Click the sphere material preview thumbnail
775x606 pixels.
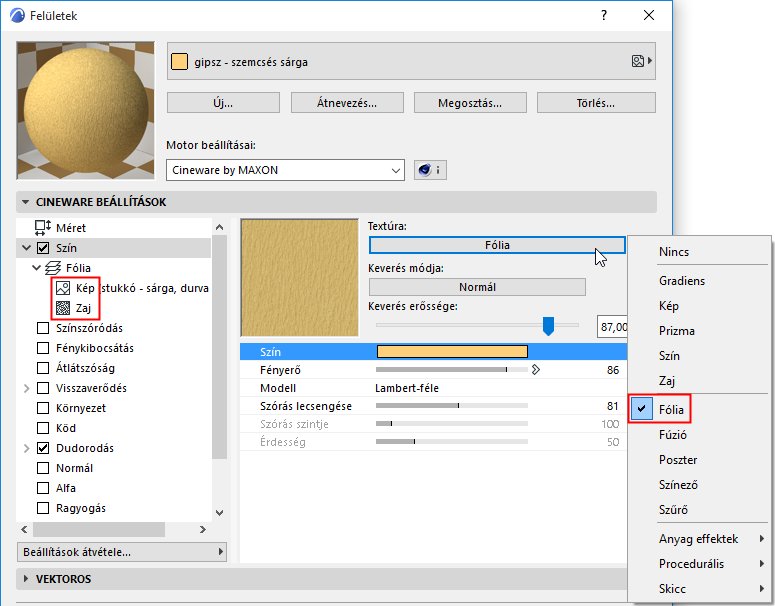(x=86, y=111)
